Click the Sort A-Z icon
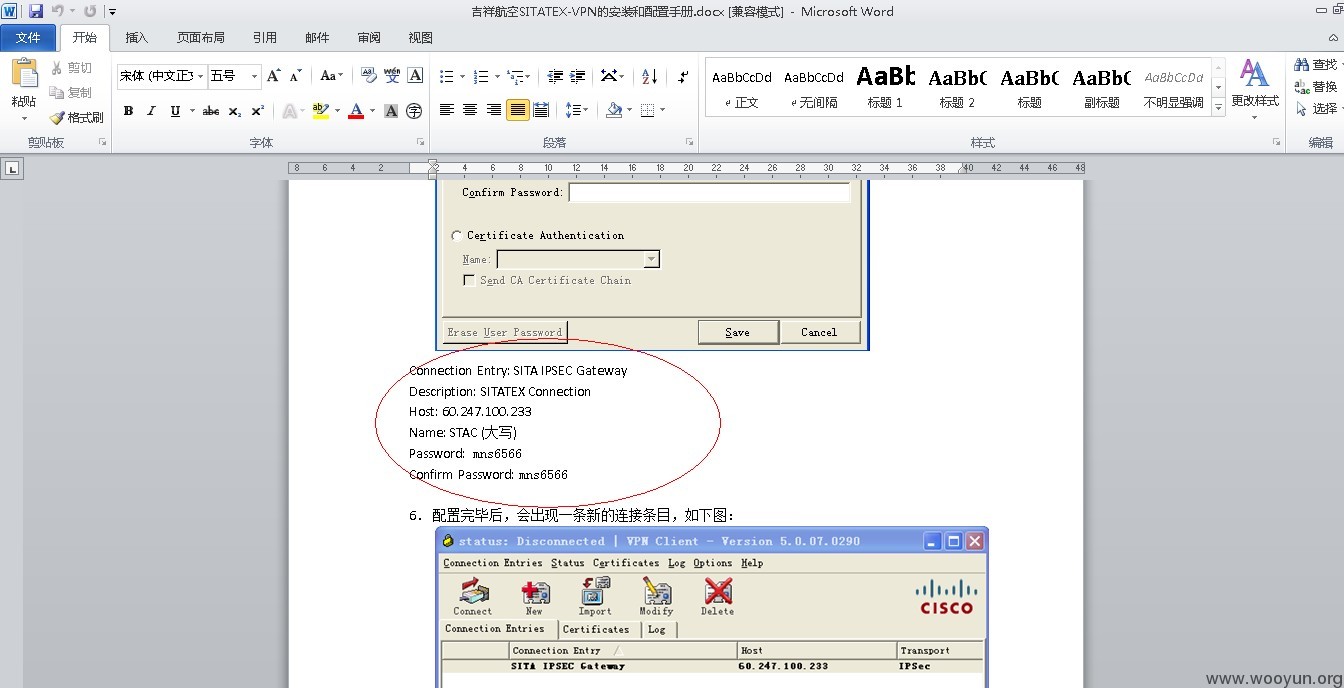1344x688 pixels. click(x=649, y=76)
